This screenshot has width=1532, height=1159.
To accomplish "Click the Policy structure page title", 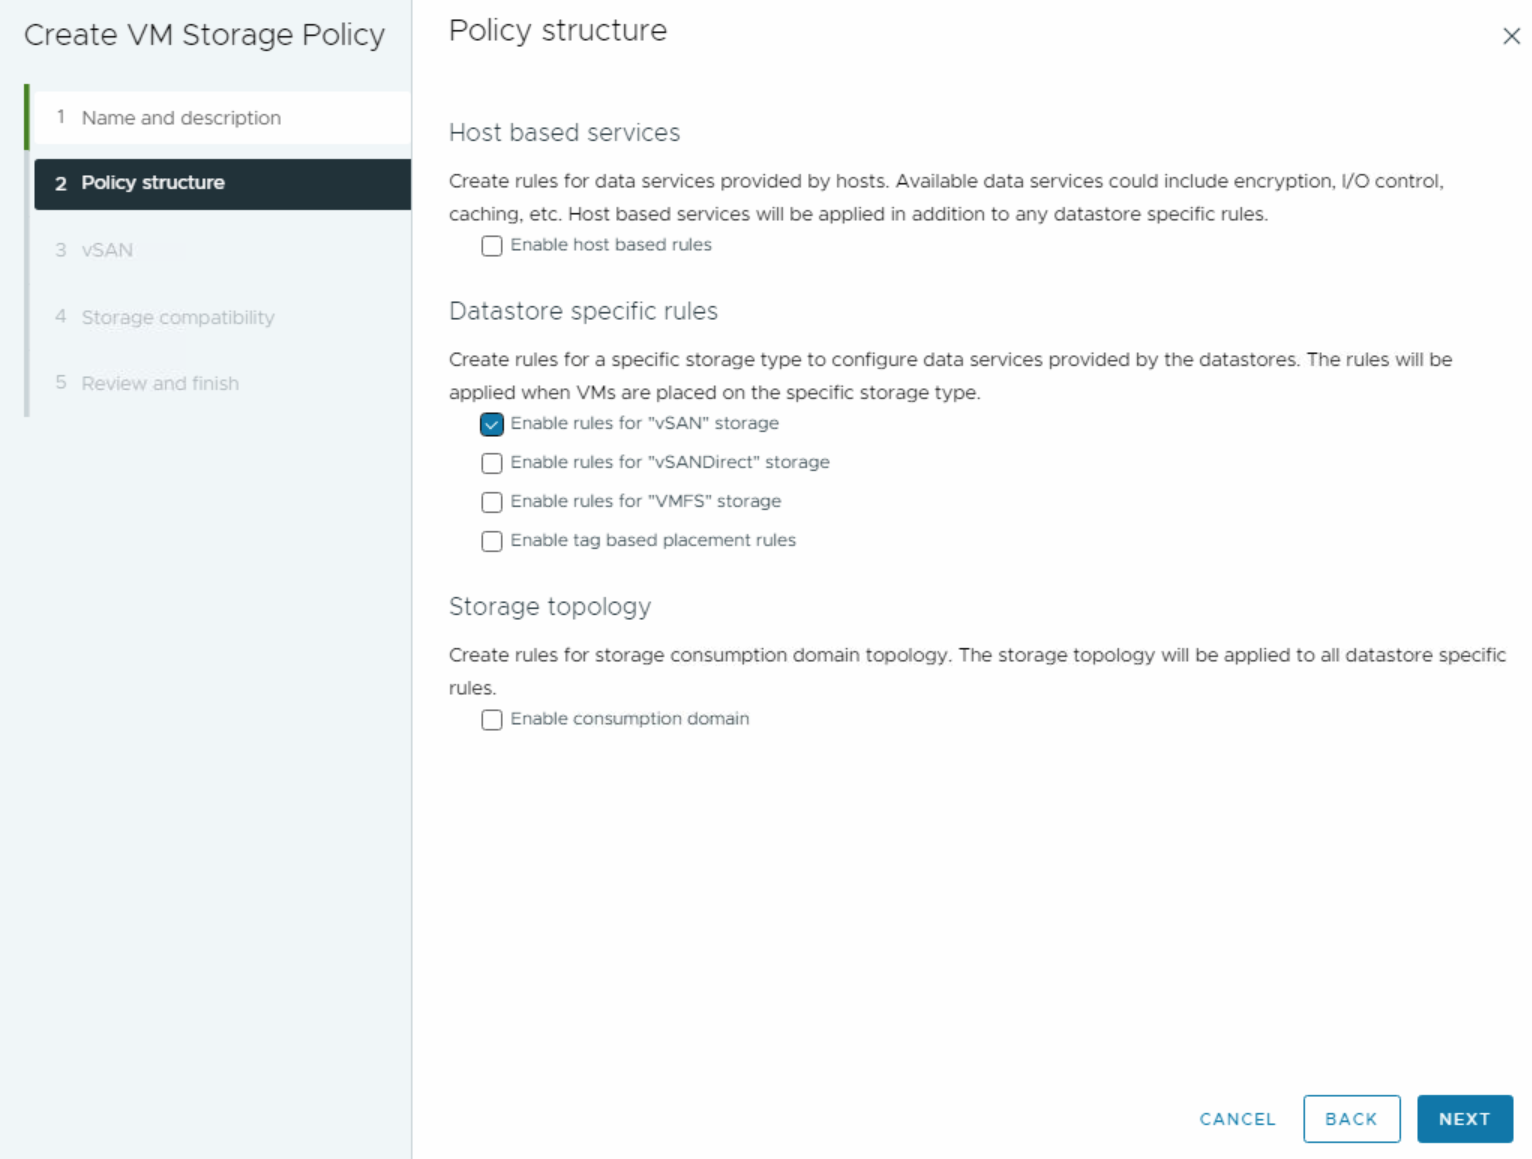I will click(x=558, y=31).
